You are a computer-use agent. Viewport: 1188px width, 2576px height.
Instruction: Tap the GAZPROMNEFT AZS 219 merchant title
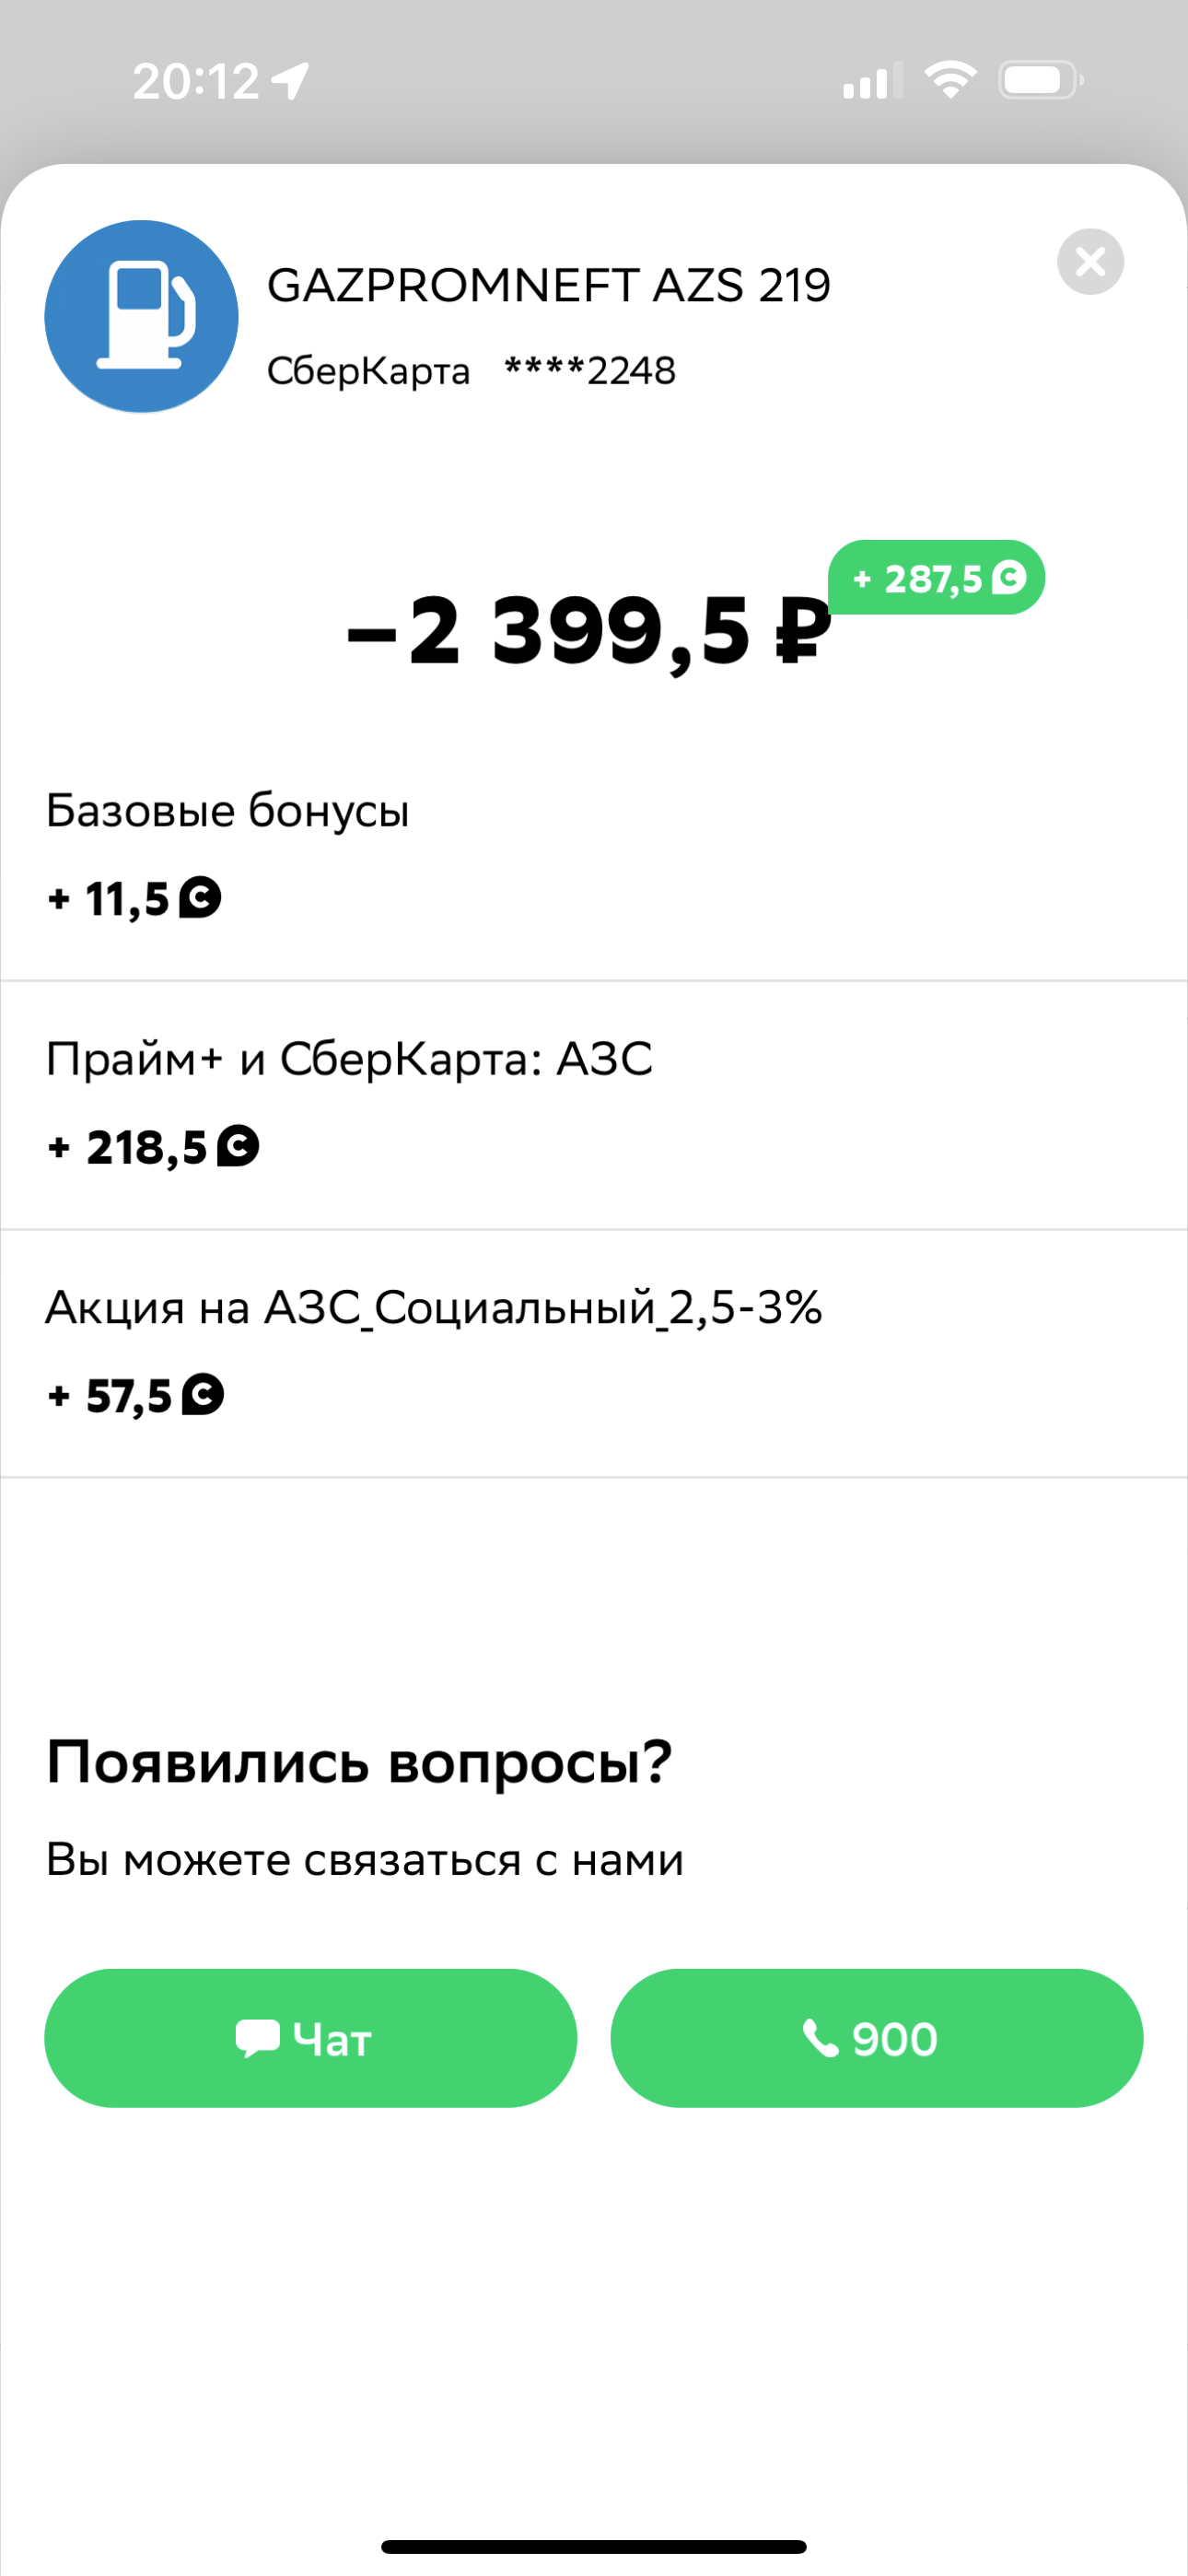pyautogui.click(x=548, y=285)
